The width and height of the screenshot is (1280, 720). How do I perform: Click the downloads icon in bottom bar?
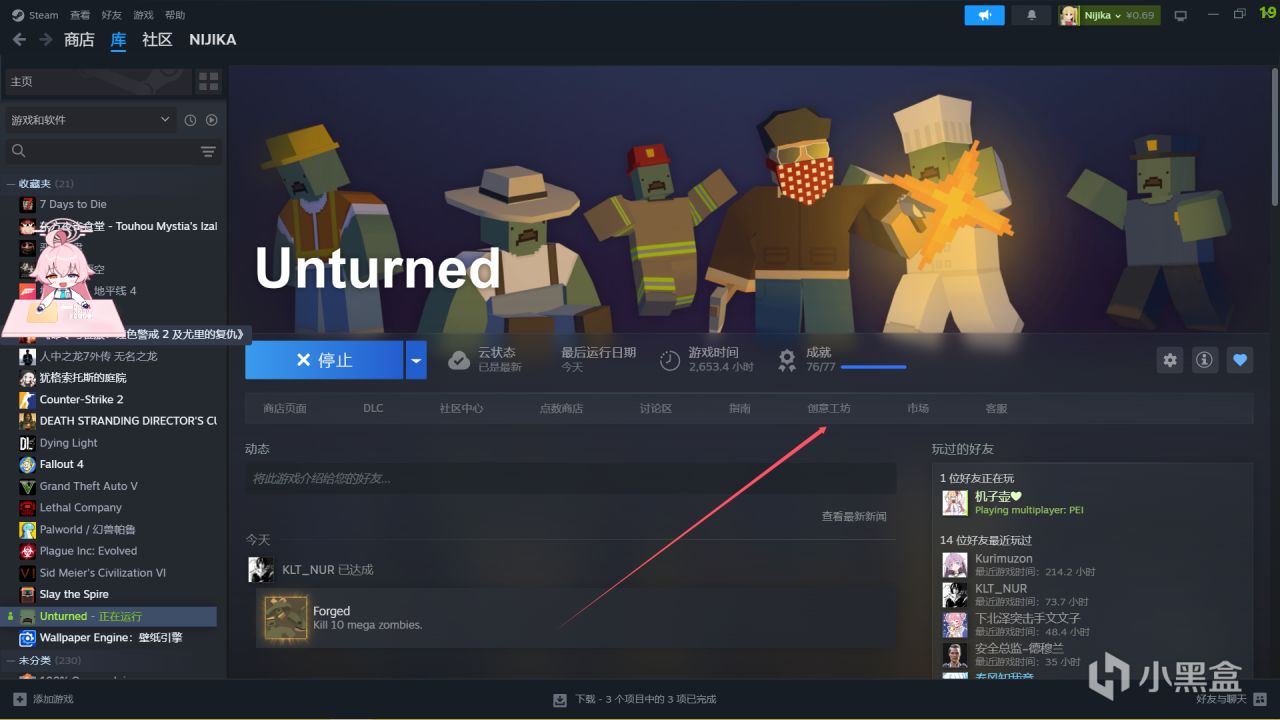tap(560, 699)
